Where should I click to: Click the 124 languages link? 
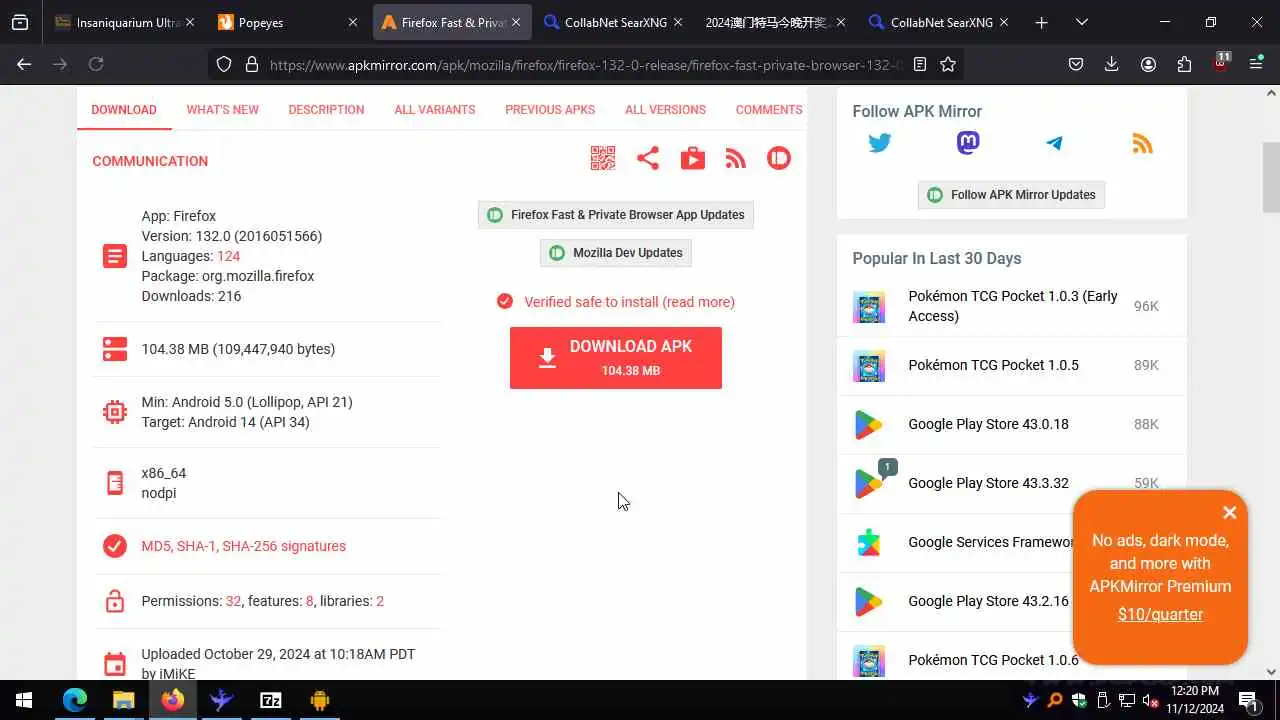click(x=228, y=256)
